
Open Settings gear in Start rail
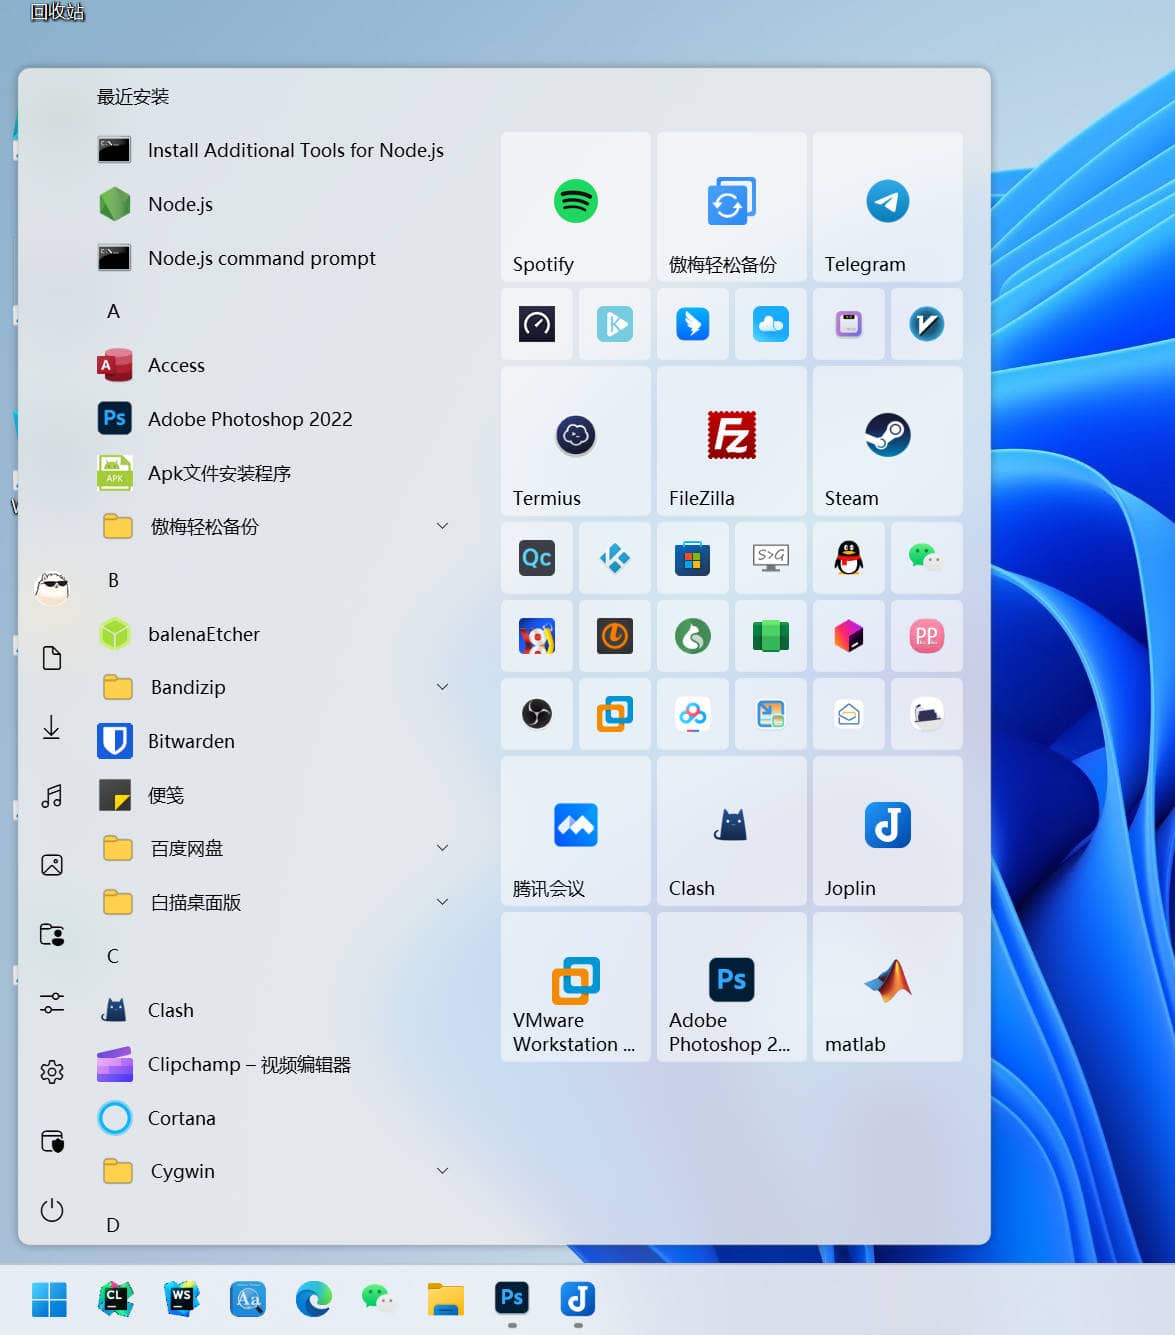click(x=52, y=1072)
